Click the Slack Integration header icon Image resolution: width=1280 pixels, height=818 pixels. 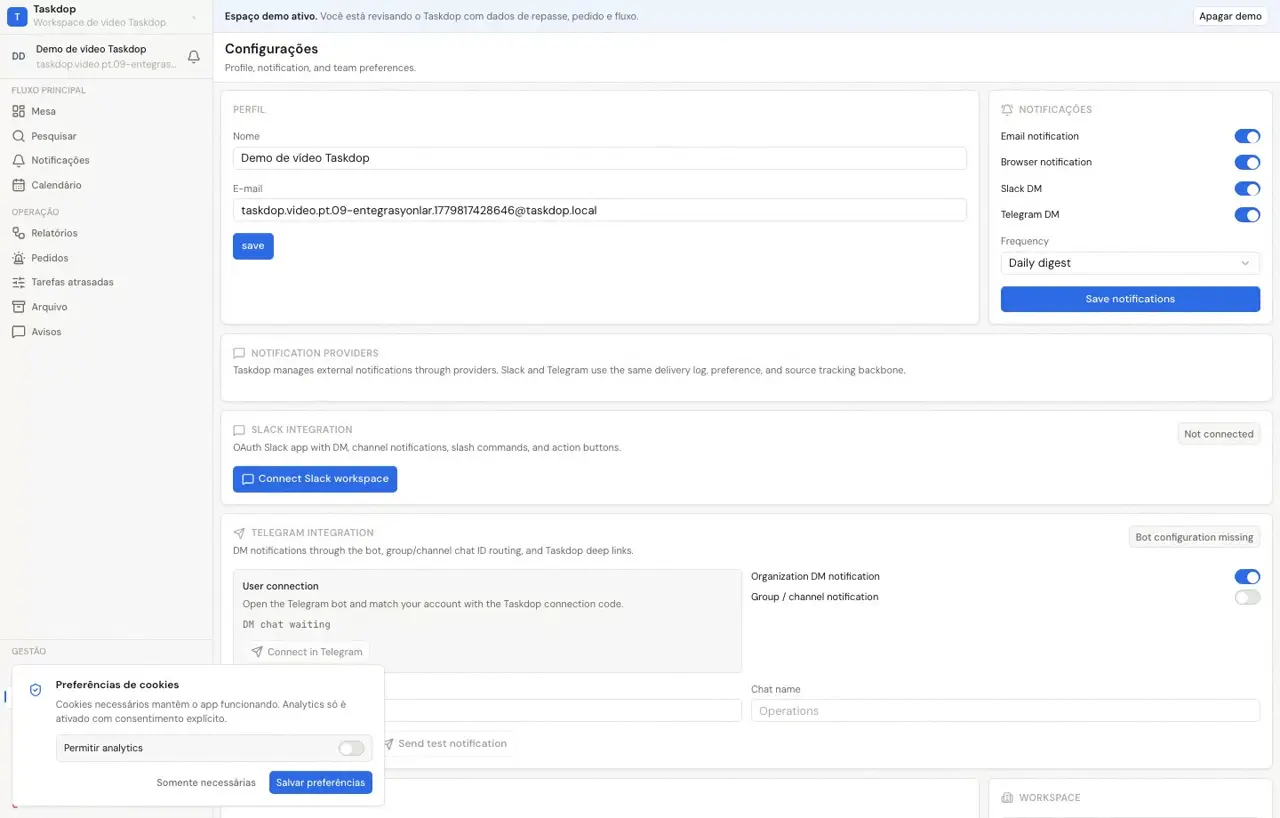click(x=239, y=430)
